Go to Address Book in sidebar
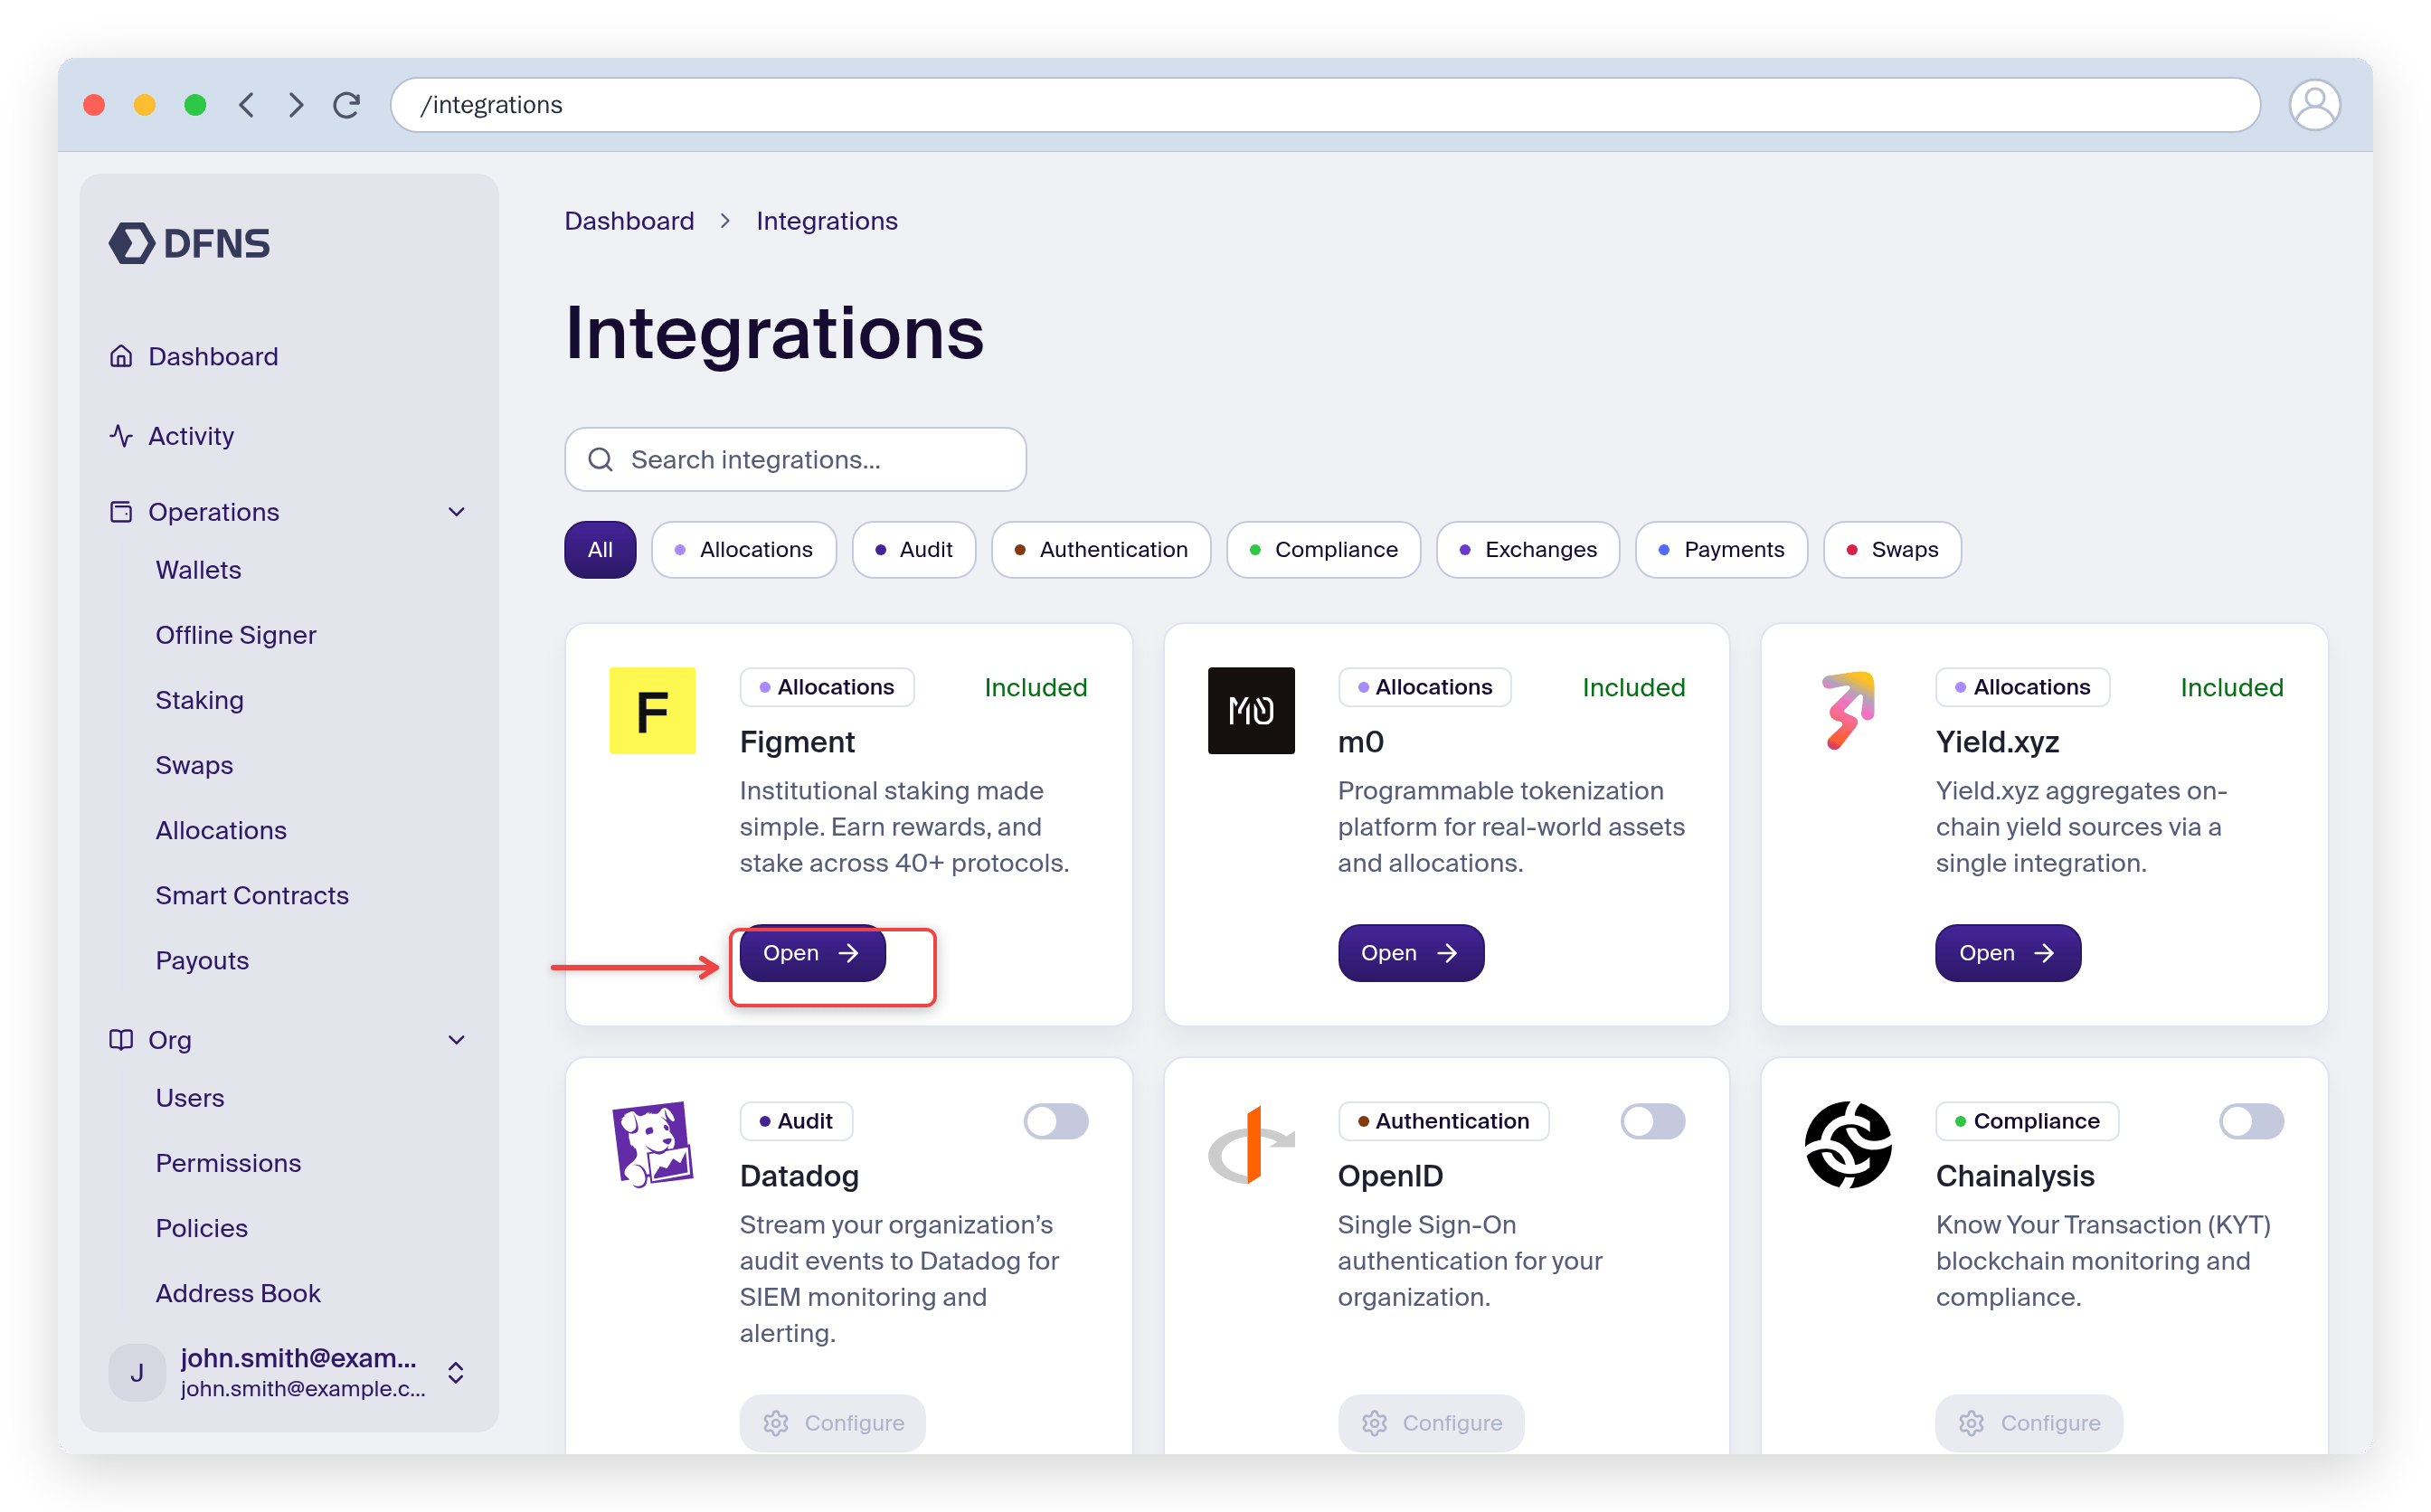Viewport: 2431px width, 1512px height. coord(238,1293)
